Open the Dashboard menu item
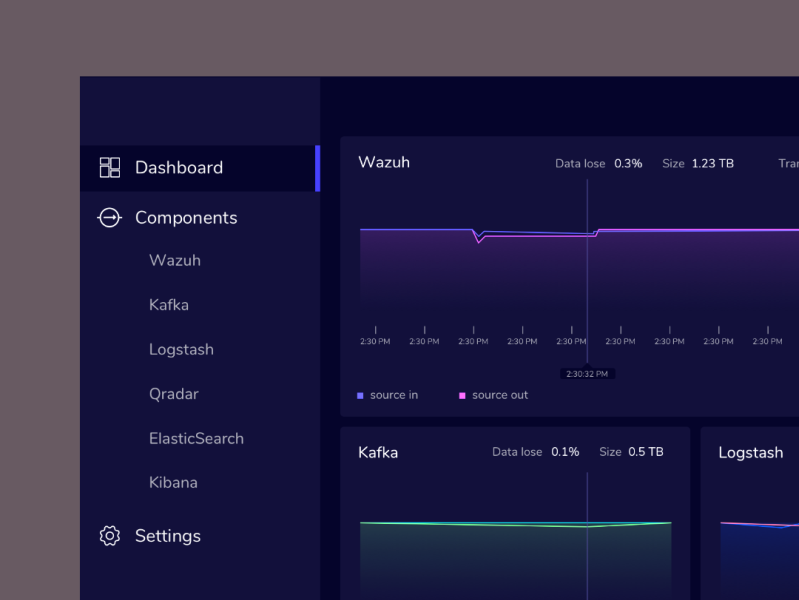The height and width of the screenshot is (600, 799). click(179, 168)
